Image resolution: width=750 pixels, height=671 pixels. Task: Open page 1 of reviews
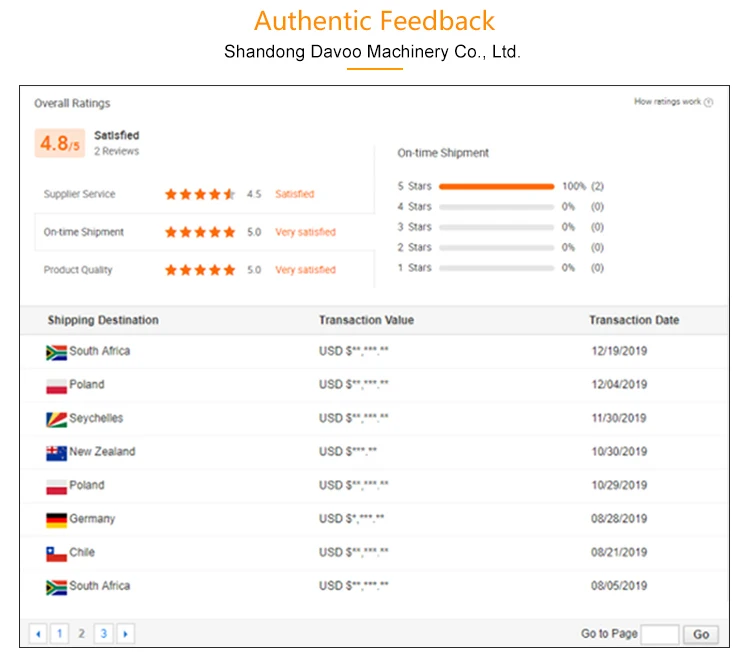point(60,634)
